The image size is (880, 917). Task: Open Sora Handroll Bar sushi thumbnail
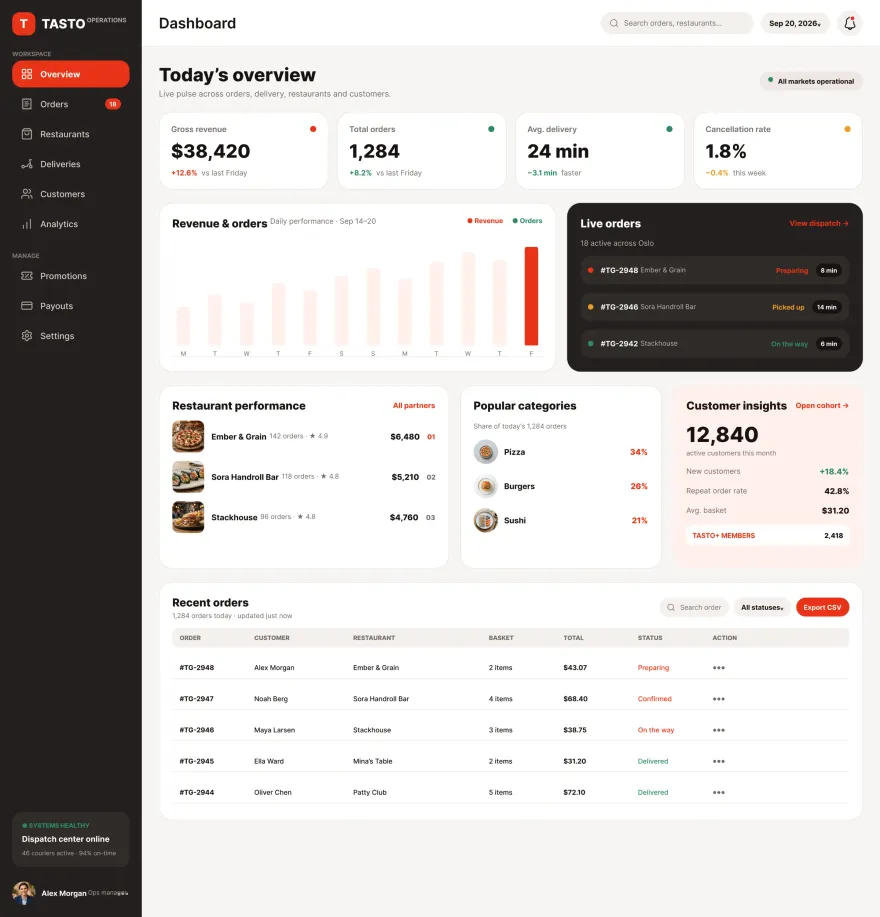pyautogui.click(x=188, y=477)
